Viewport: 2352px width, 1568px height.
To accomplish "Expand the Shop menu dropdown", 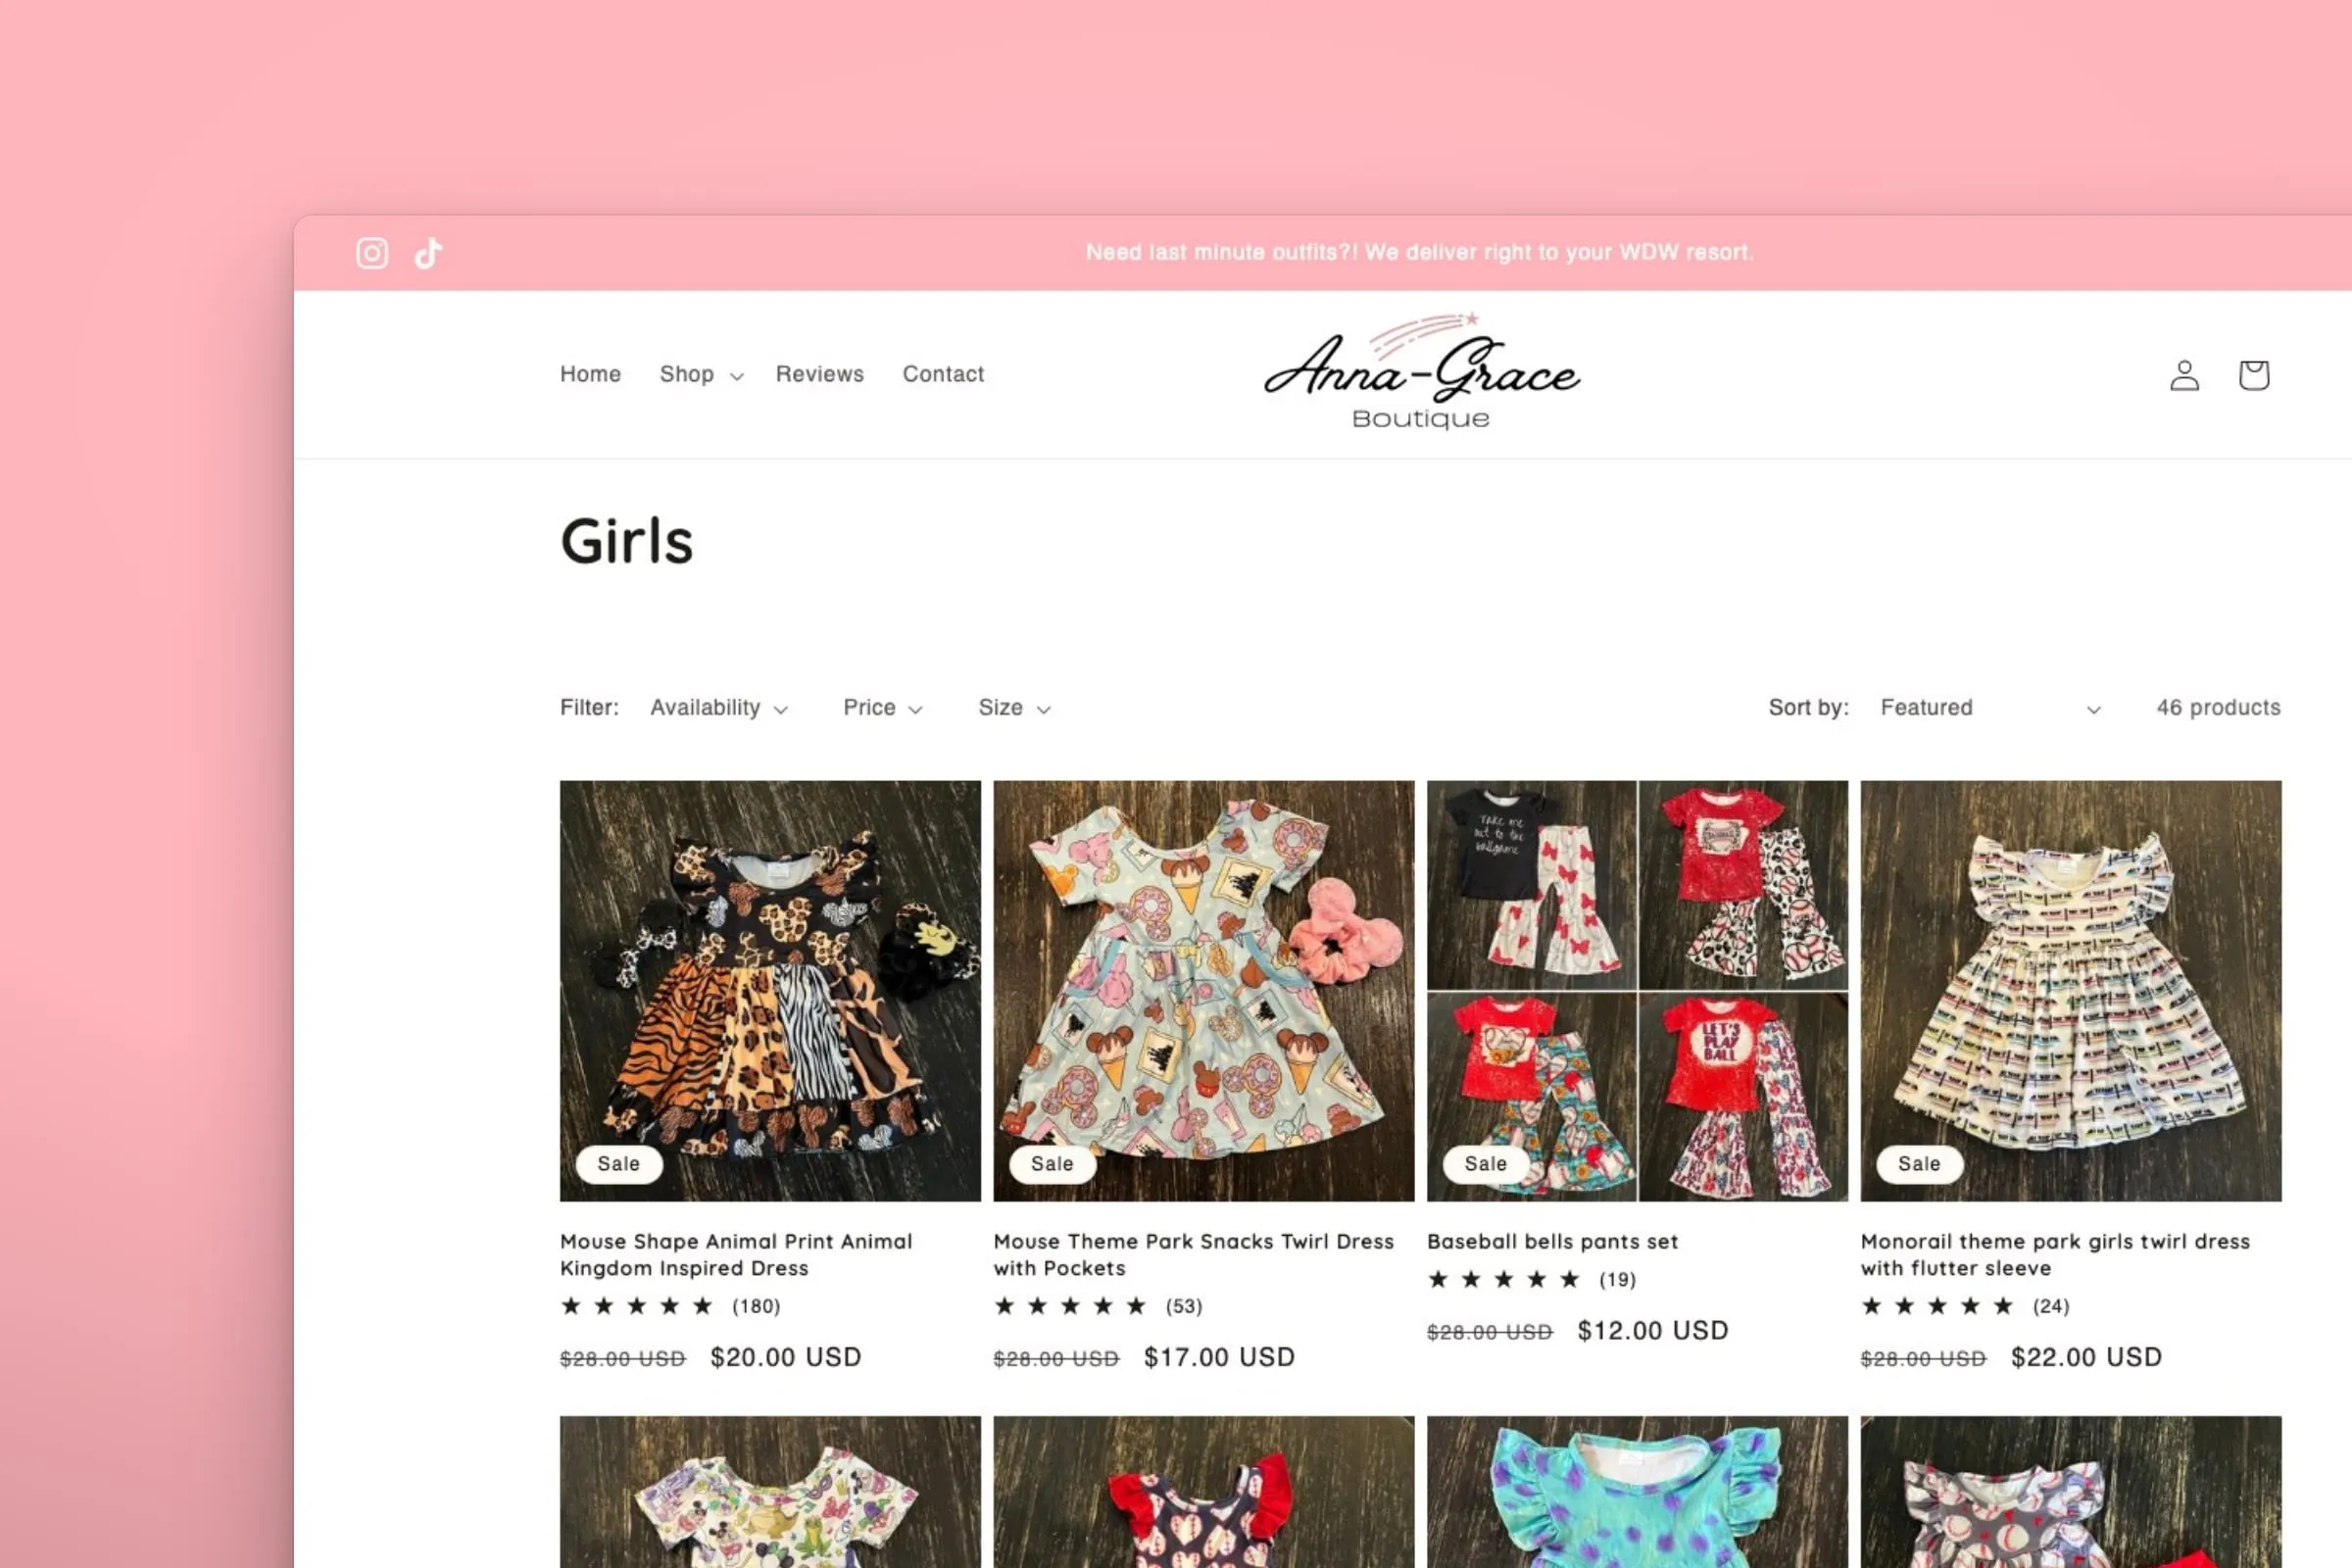I will (x=701, y=374).
